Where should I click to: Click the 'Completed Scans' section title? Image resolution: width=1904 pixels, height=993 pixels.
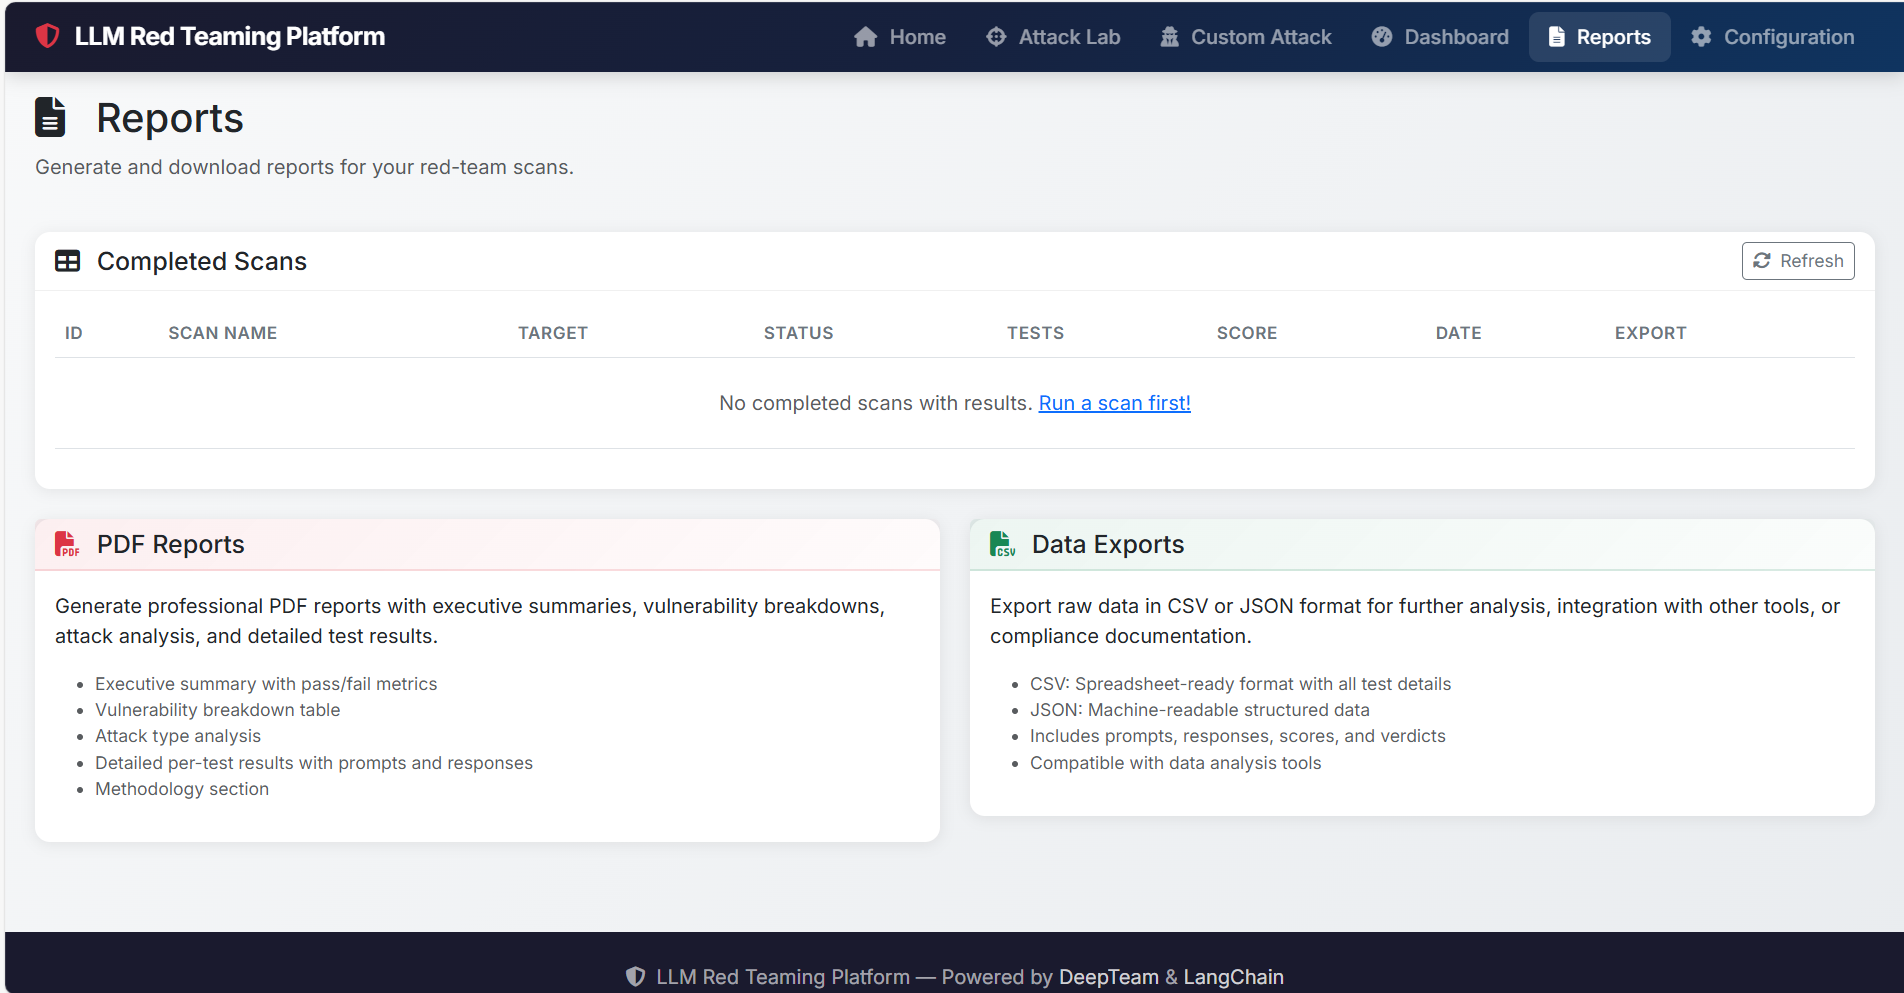click(202, 261)
